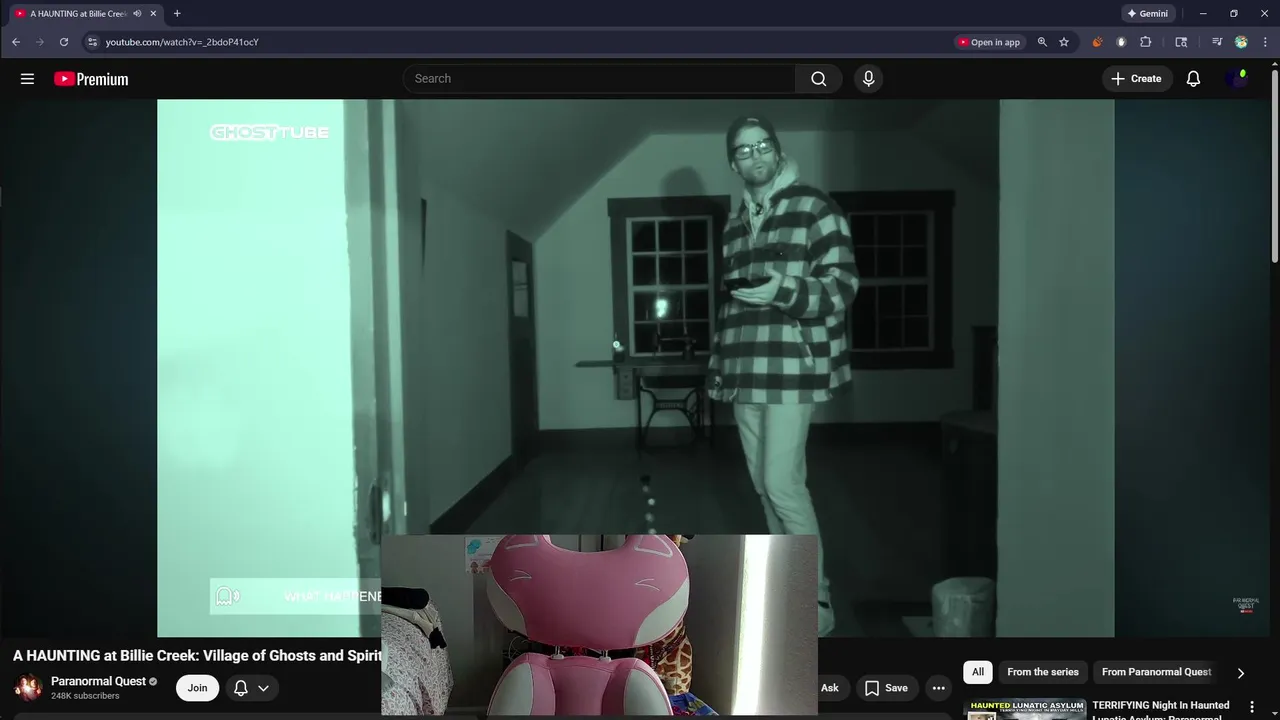Reload the YouTube page
Screen dimensions: 1280x720
point(64,42)
